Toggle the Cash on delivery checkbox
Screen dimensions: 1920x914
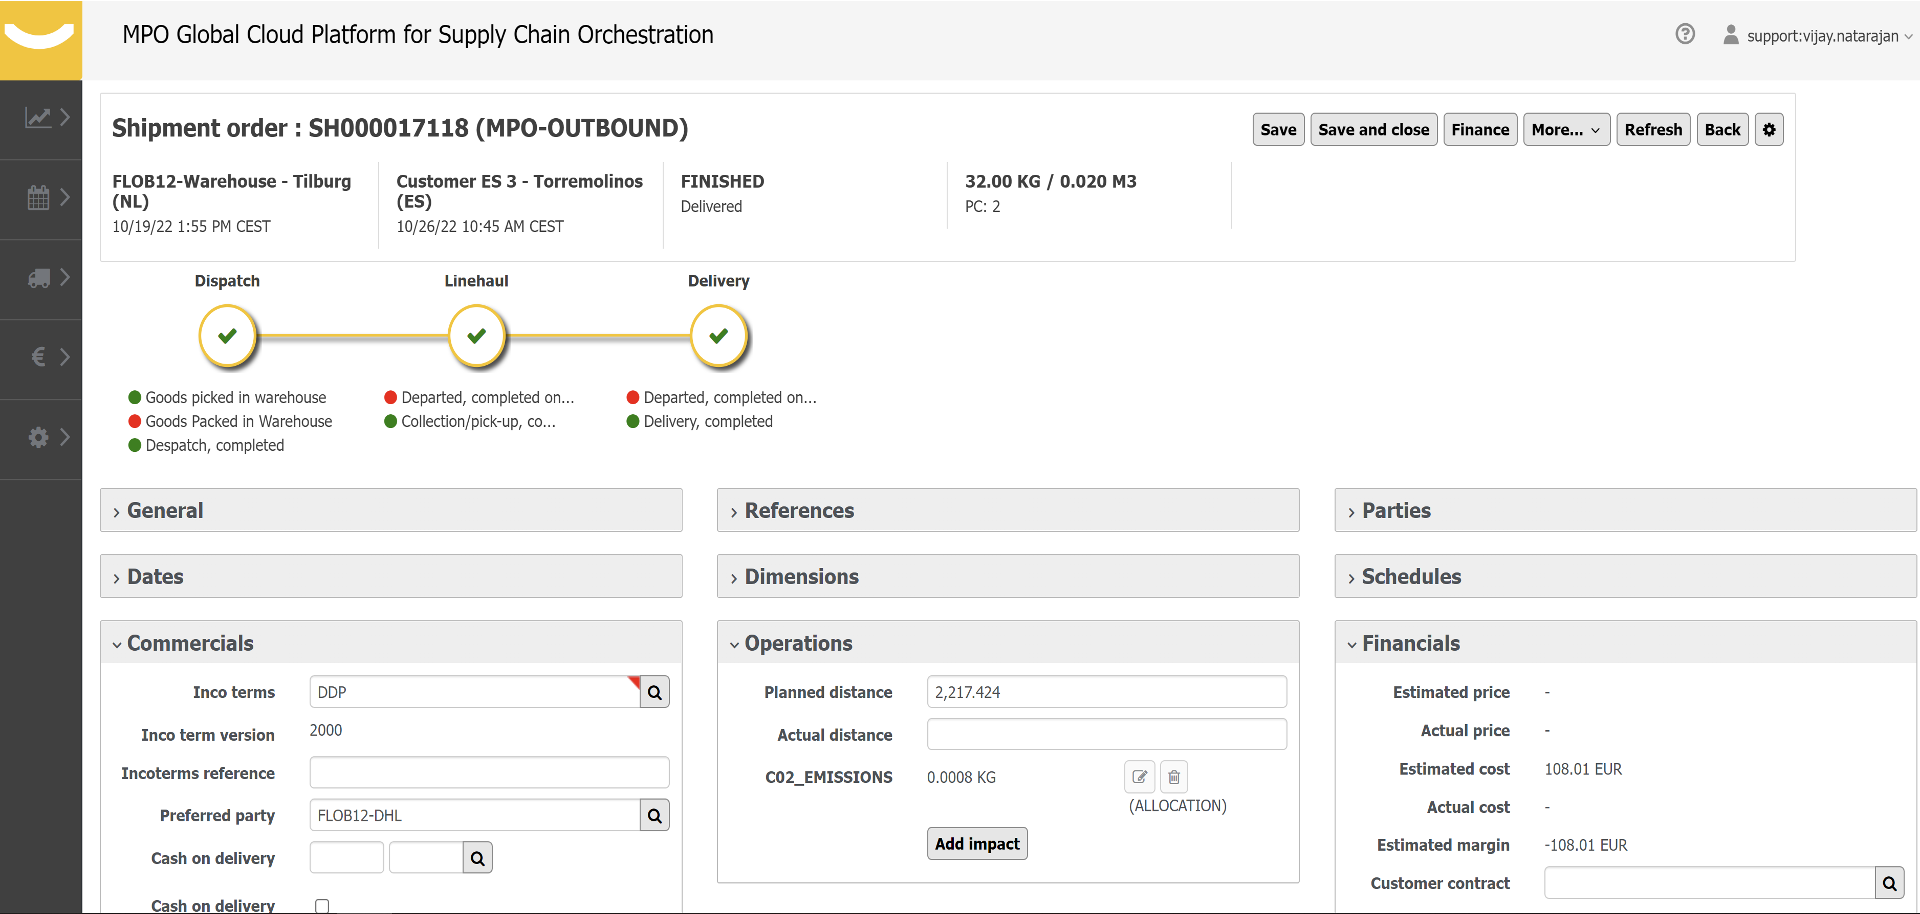[322, 906]
